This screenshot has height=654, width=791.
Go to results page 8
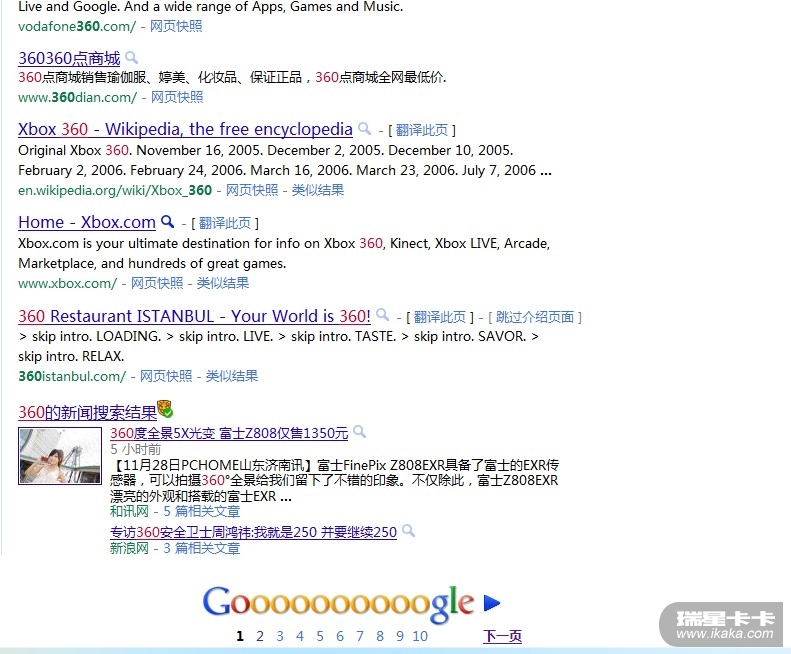click(x=380, y=636)
